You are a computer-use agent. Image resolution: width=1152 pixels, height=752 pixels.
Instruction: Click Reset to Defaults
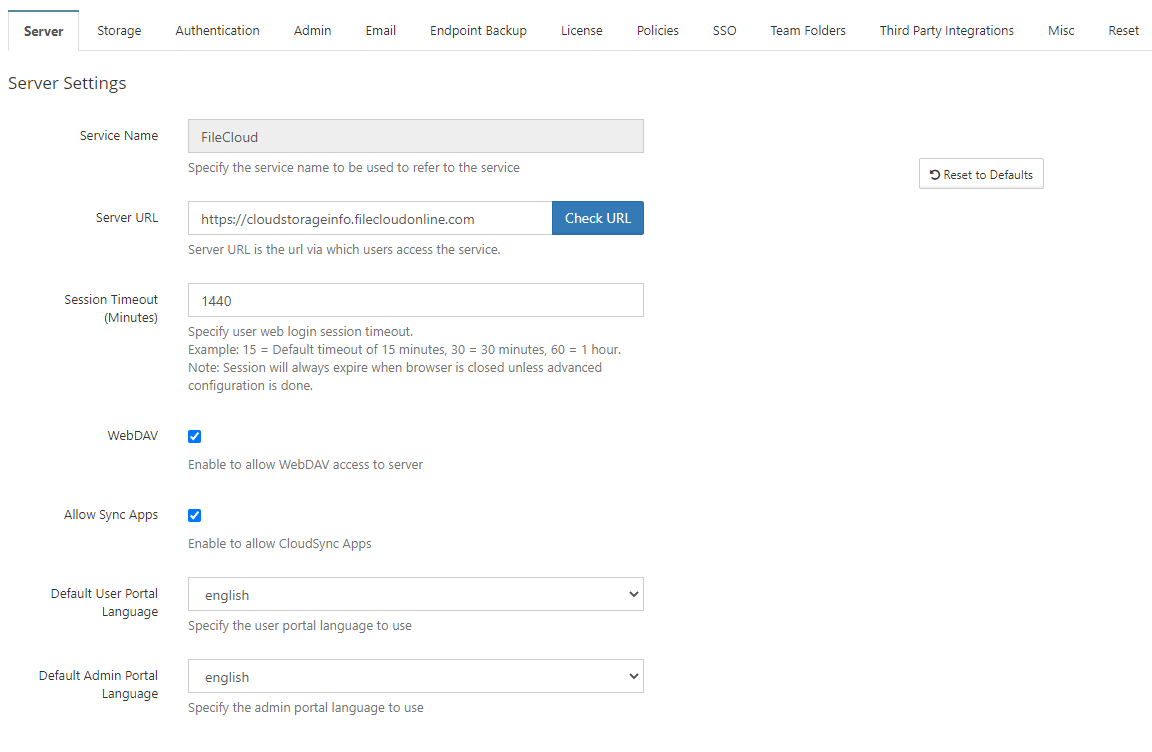click(981, 173)
